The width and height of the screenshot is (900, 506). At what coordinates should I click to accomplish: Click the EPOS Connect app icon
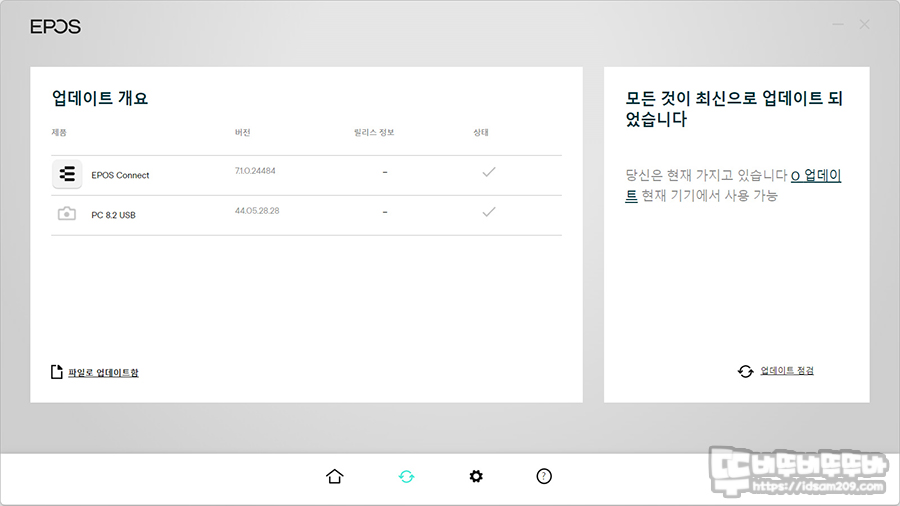(x=67, y=174)
